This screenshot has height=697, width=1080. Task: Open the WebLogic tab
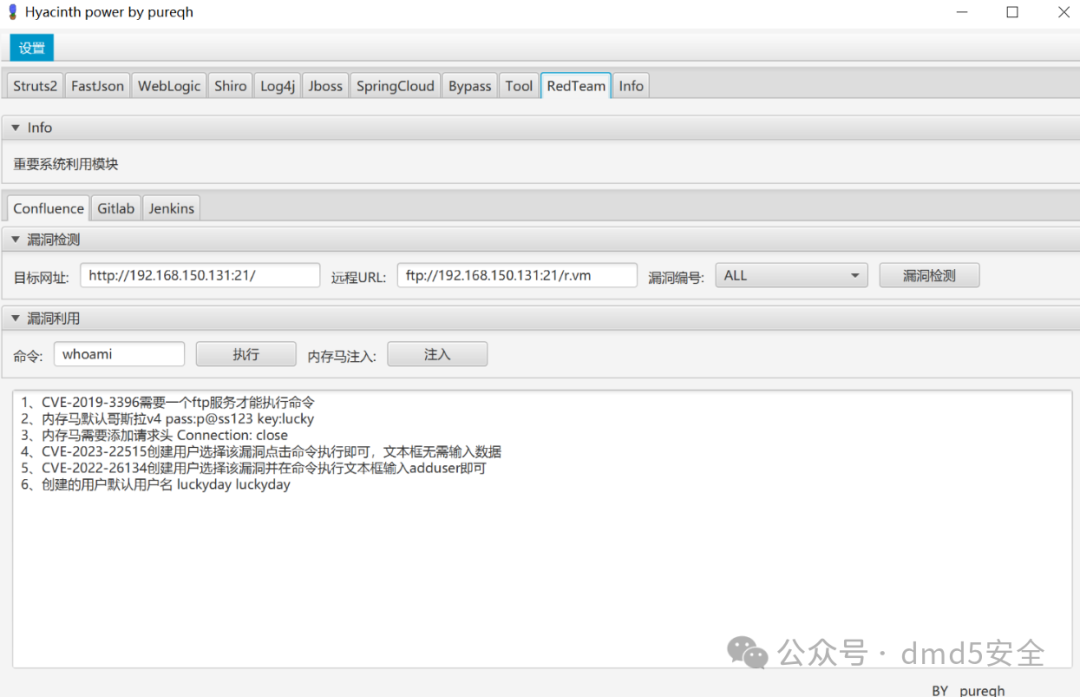pos(168,85)
